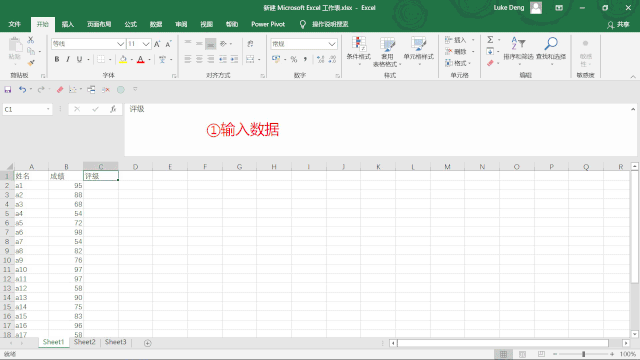Open Undo history dropdown

pos(31,89)
